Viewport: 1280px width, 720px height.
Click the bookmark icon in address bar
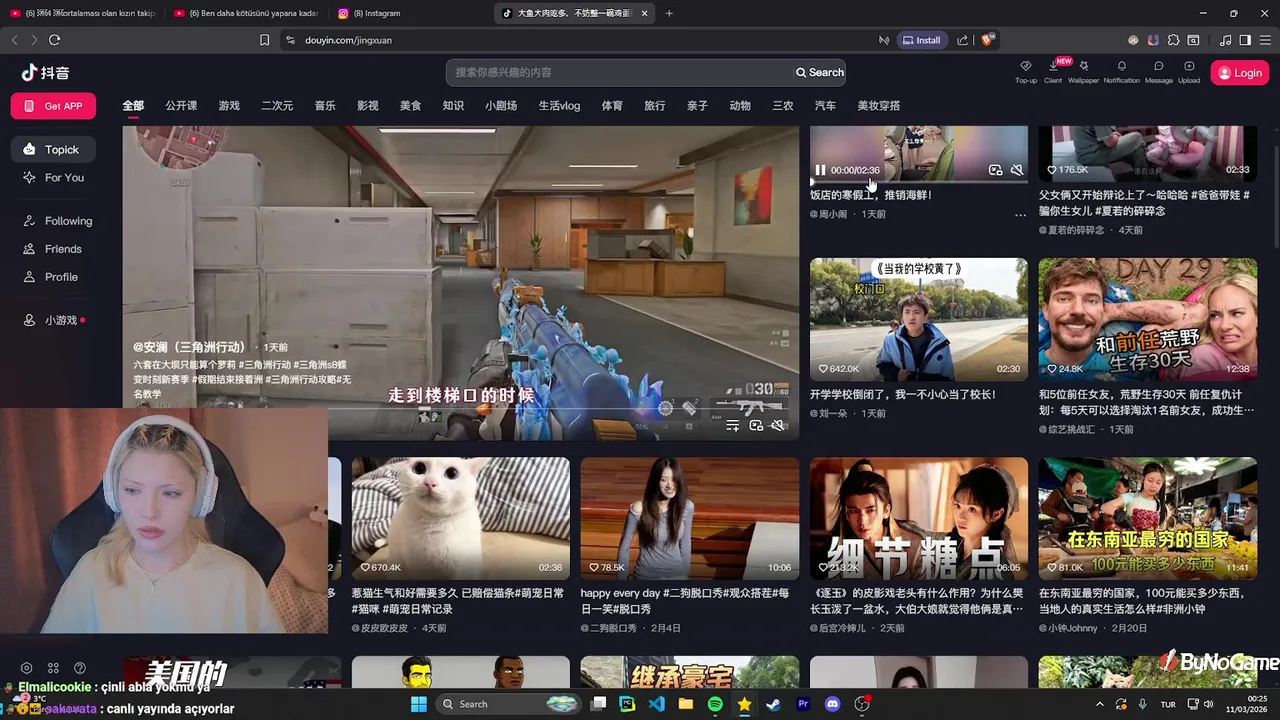tap(264, 40)
